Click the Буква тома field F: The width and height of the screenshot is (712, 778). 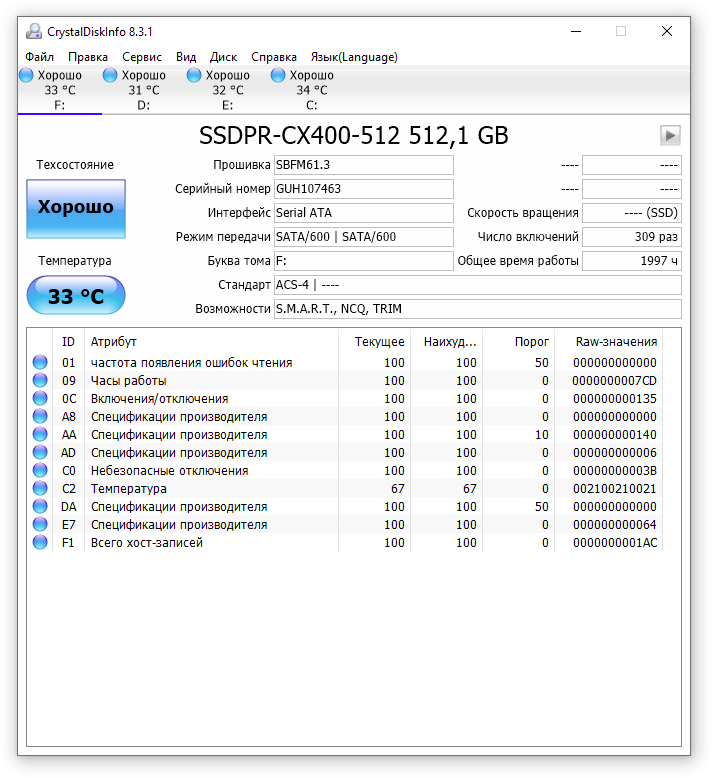coord(364,261)
